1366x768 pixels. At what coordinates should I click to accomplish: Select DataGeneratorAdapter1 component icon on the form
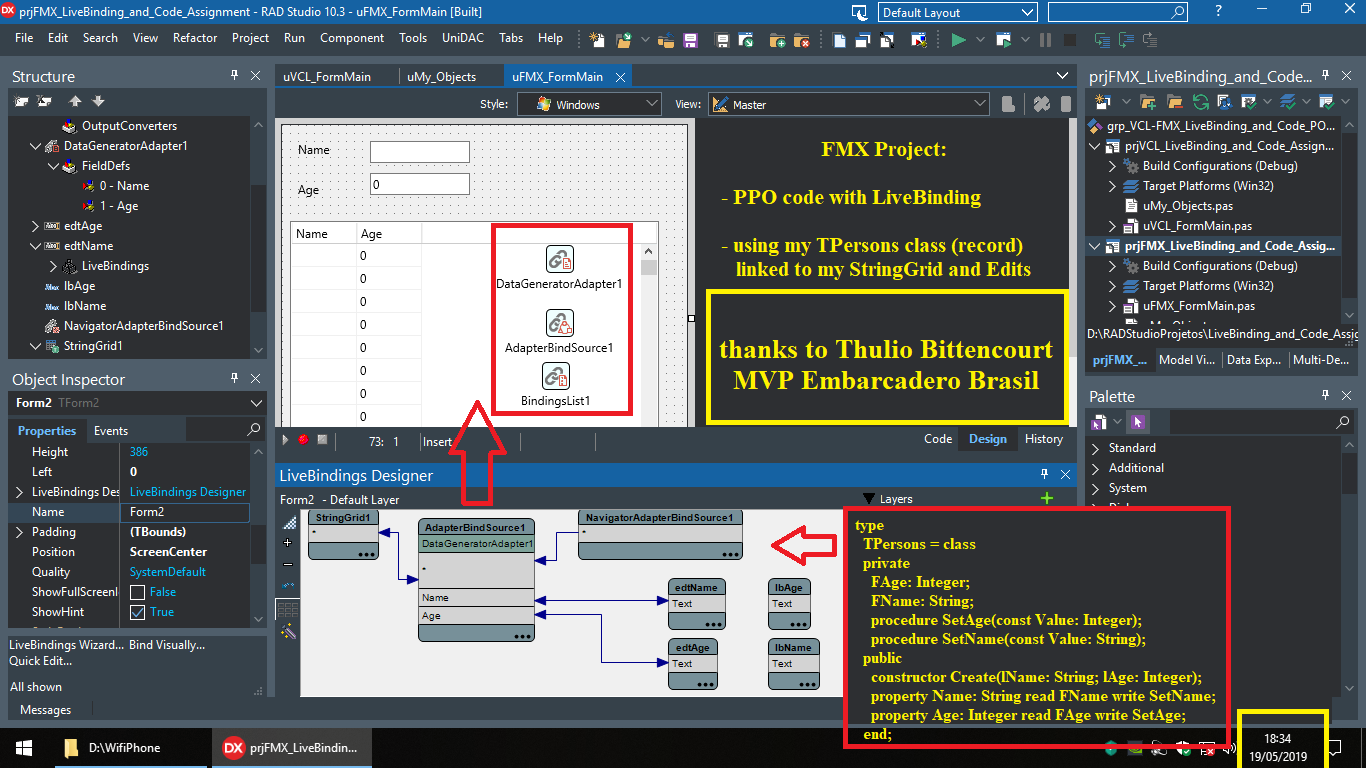click(x=559, y=259)
